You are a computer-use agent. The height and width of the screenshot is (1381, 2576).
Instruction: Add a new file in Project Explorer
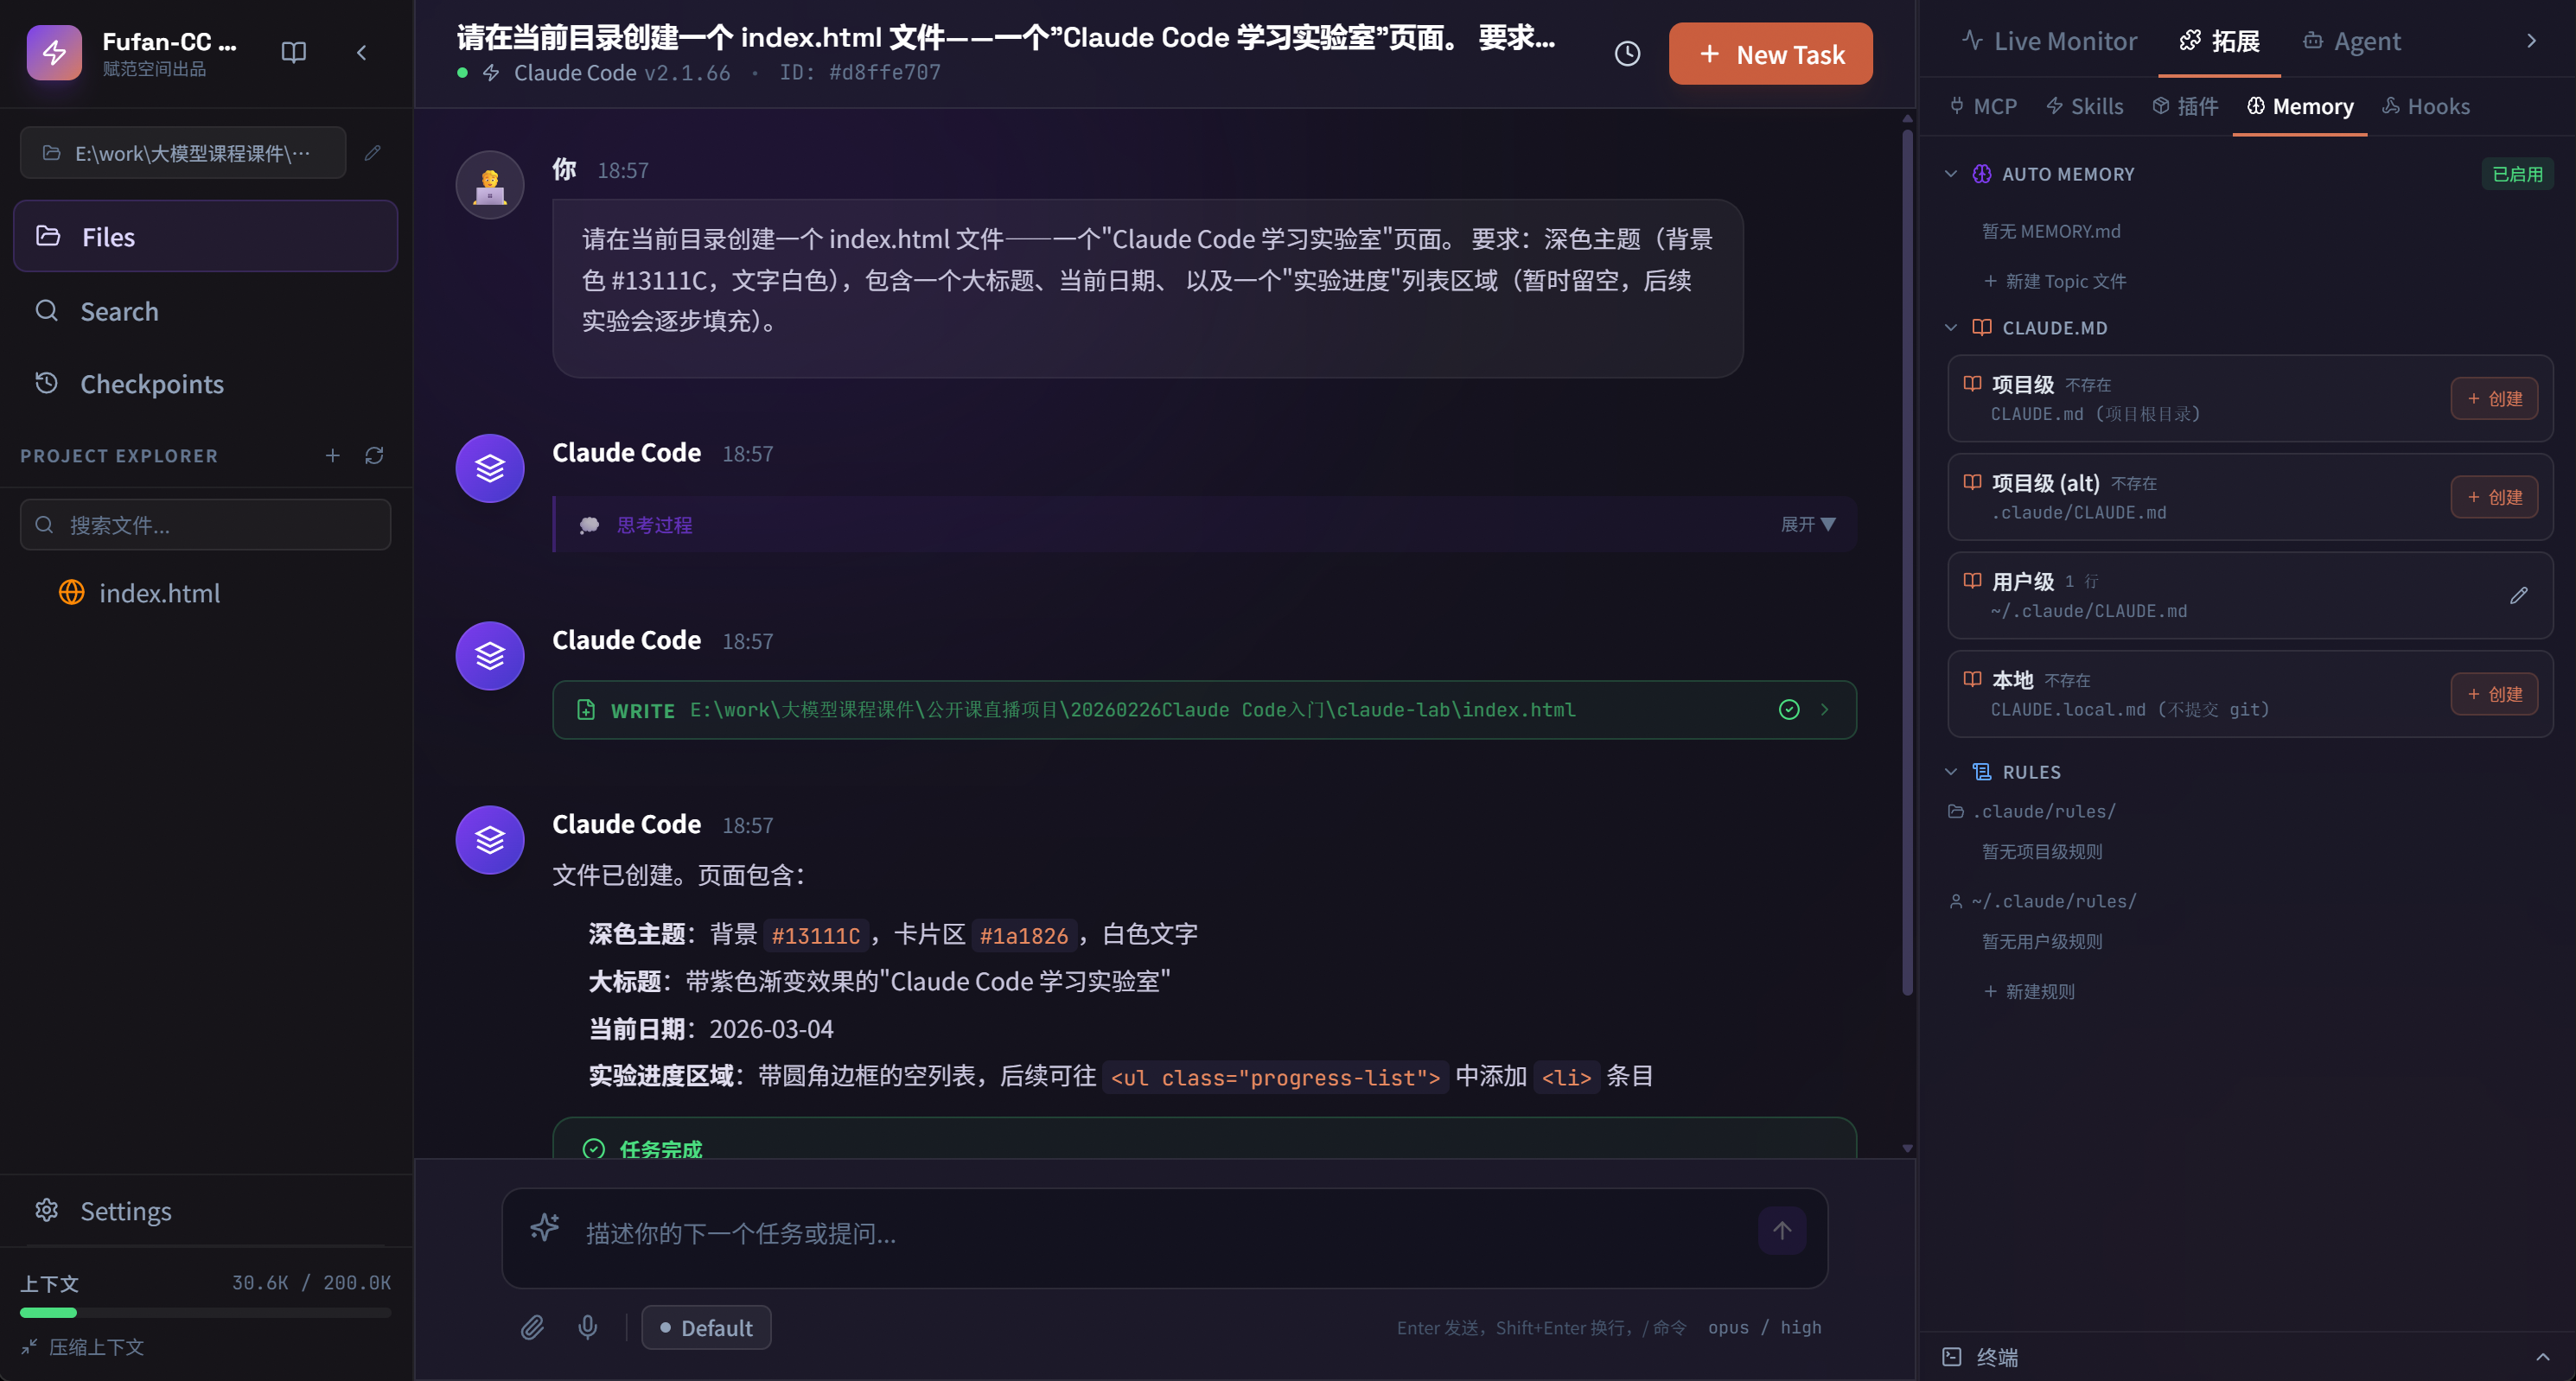pyautogui.click(x=333, y=456)
